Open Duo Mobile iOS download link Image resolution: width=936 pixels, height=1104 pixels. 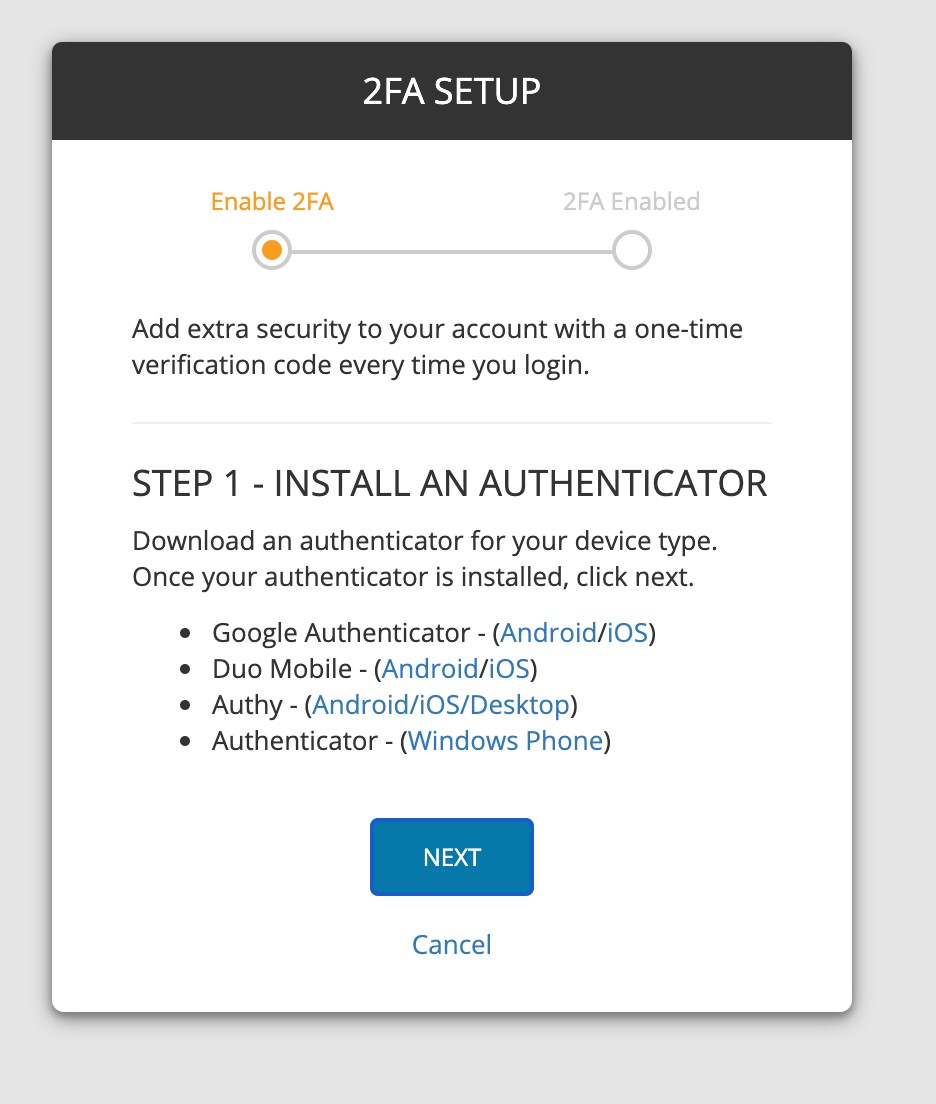coord(509,669)
